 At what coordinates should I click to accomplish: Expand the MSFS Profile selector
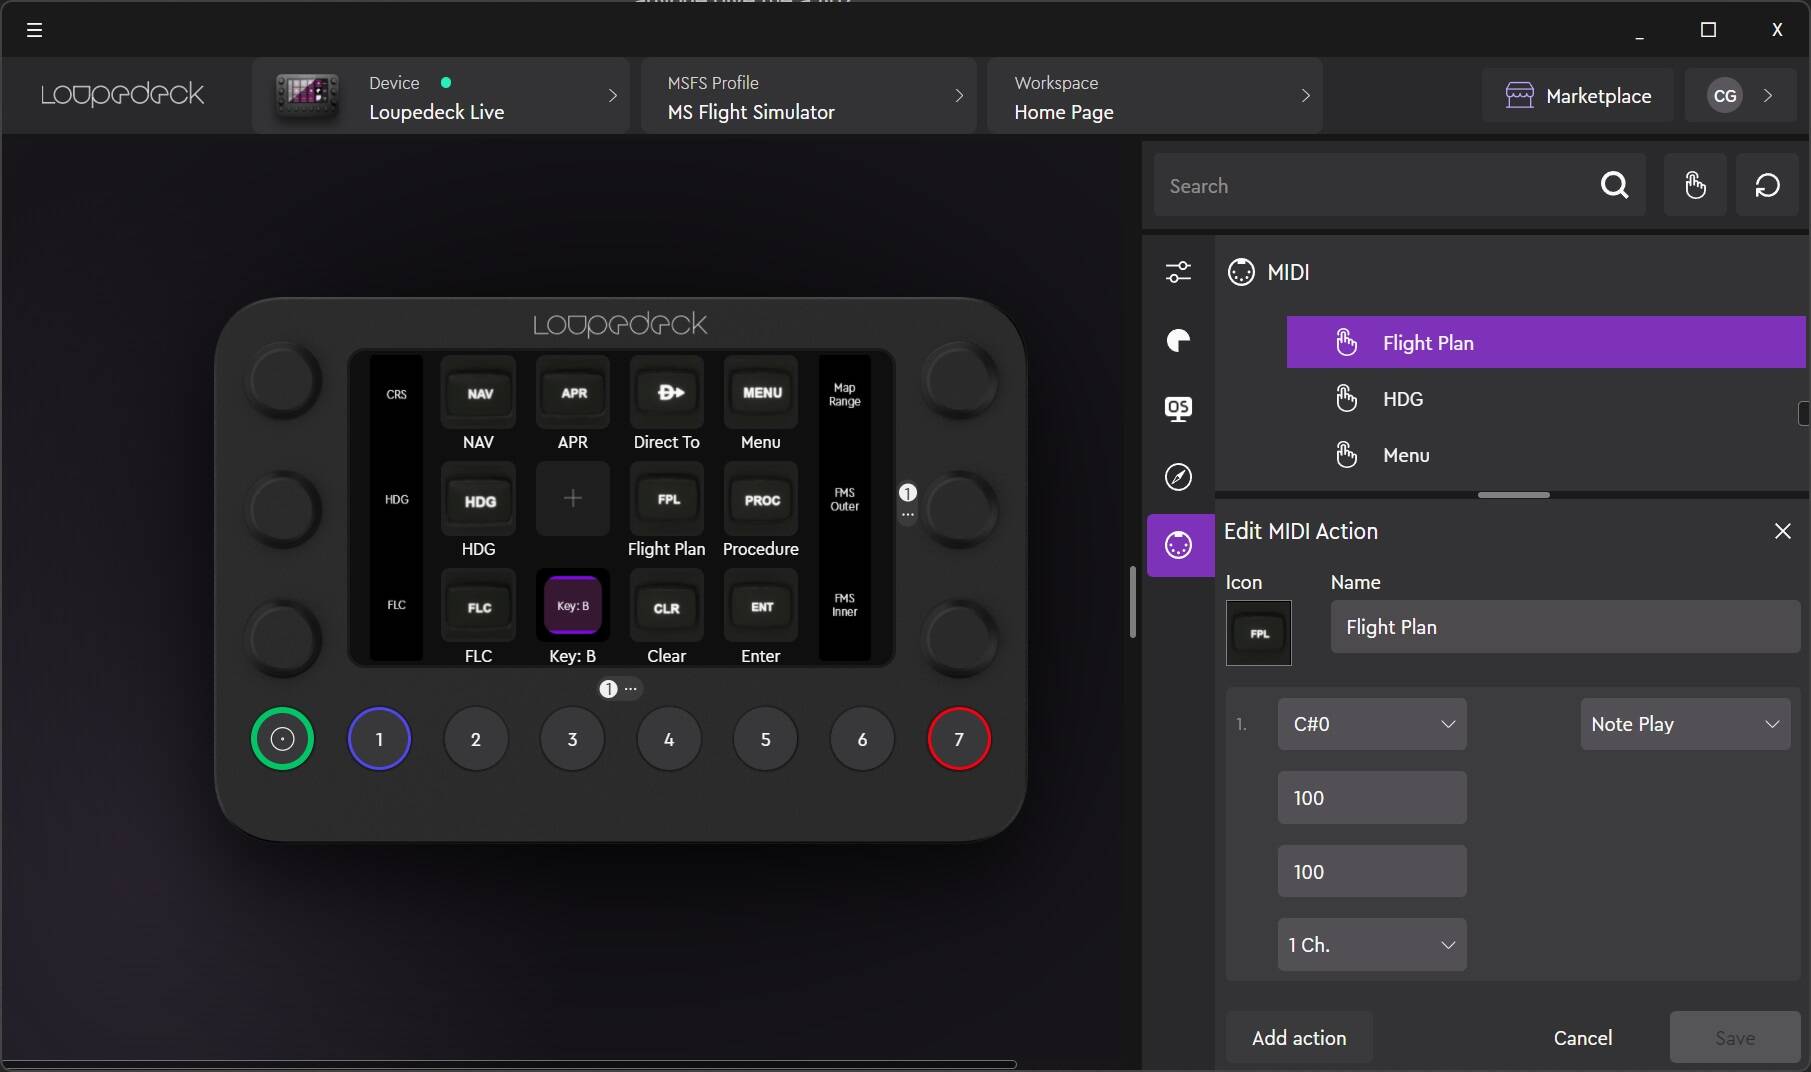(808, 96)
